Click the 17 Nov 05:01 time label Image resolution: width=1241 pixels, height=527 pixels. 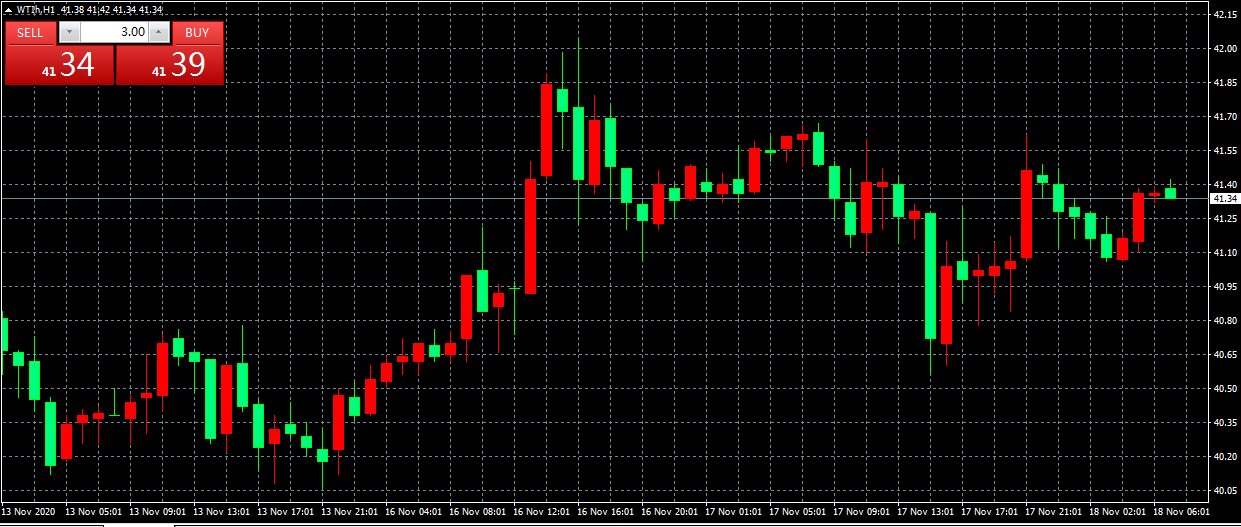(799, 511)
